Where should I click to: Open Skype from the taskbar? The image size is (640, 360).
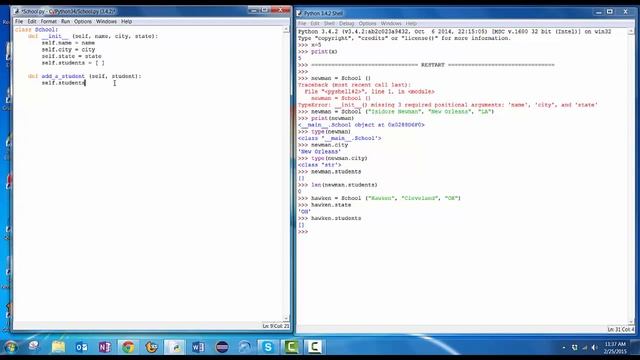coord(268,347)
